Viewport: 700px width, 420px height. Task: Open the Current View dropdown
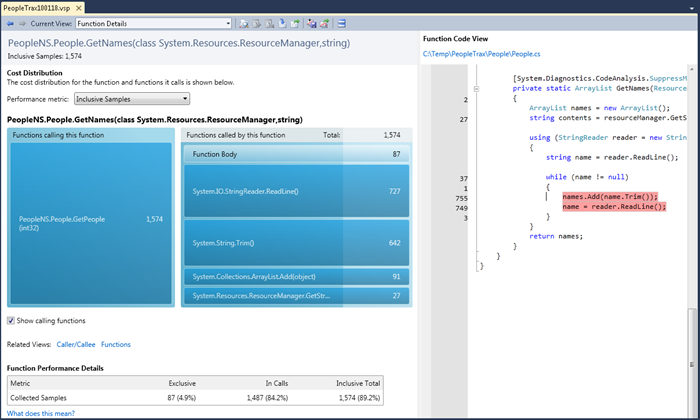pos(154,24)
